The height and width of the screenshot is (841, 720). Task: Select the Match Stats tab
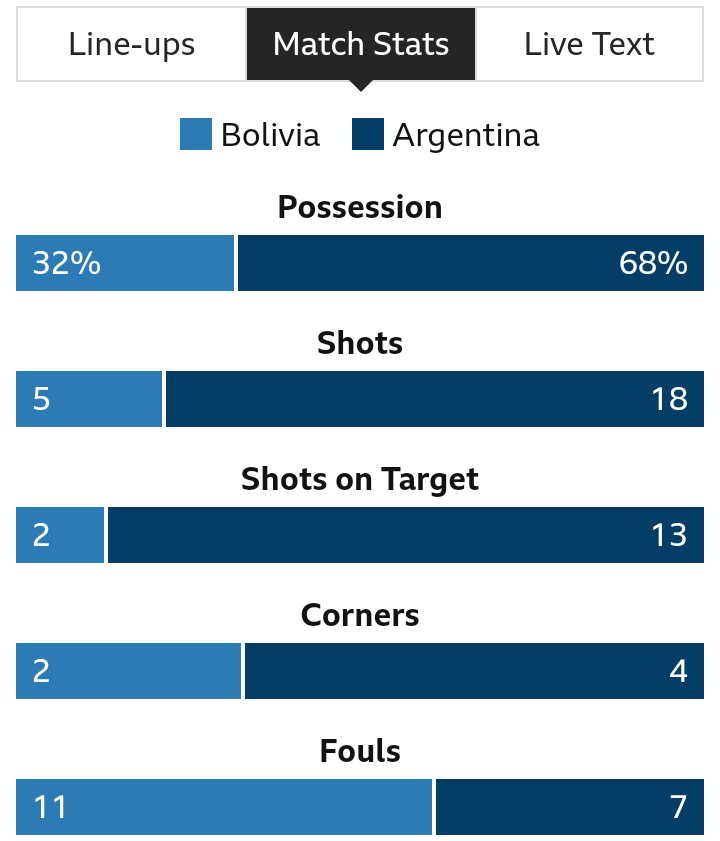point(361,44)
